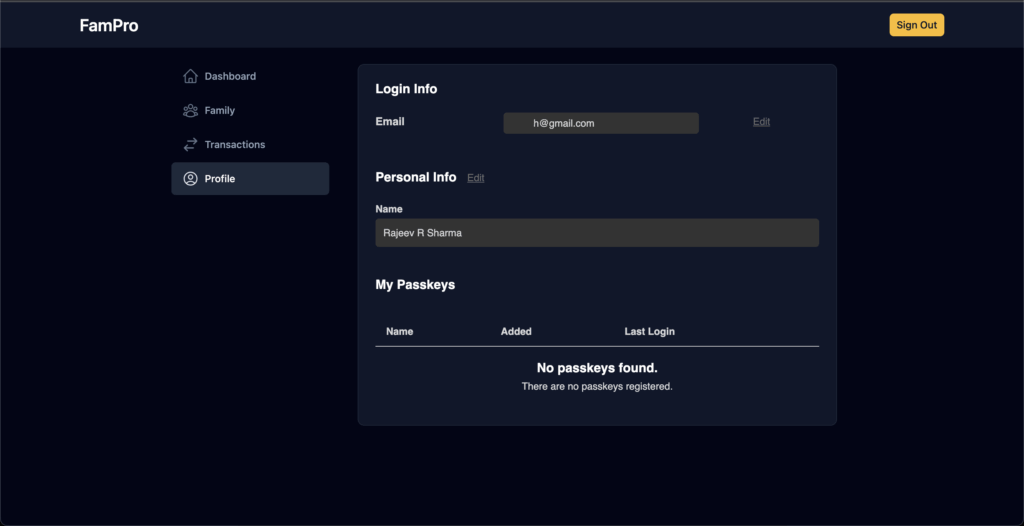Click Edit next to Personal Info

click(475, 178)
